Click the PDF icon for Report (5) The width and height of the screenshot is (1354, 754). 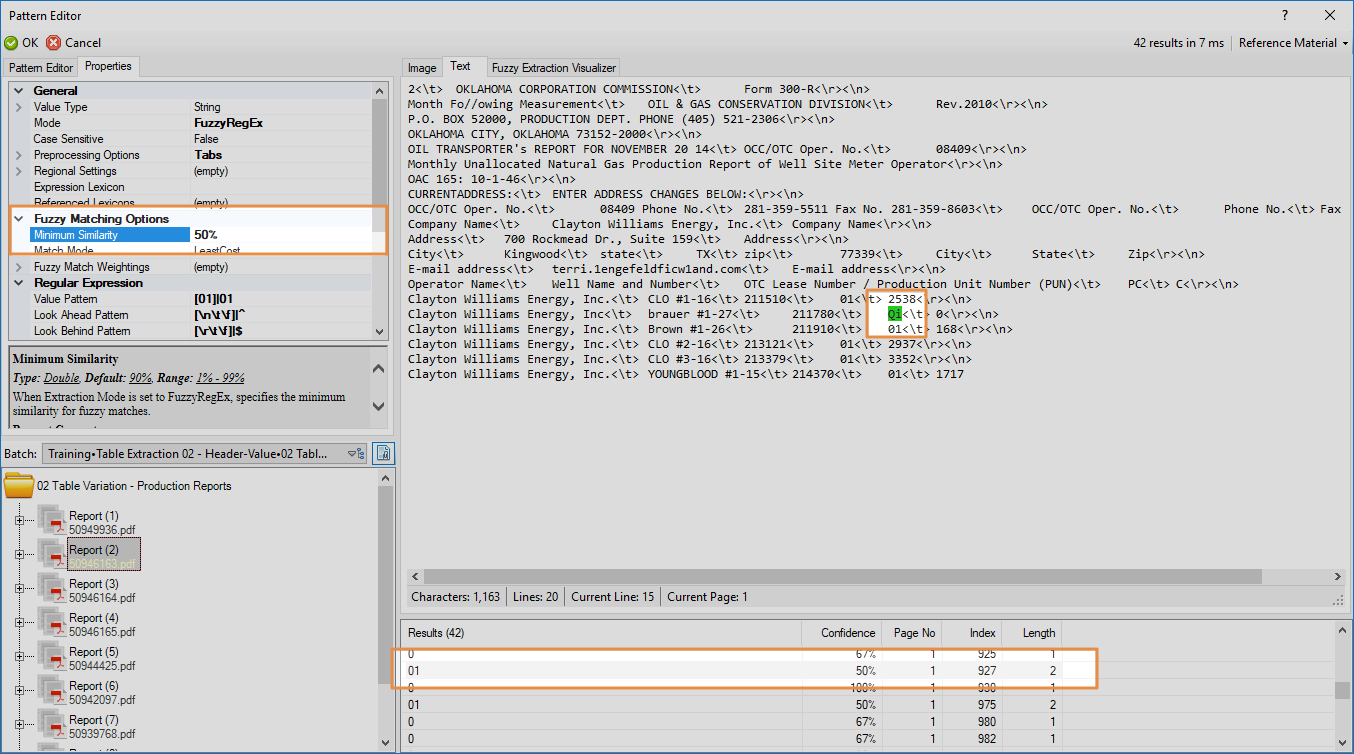(52, 656)
